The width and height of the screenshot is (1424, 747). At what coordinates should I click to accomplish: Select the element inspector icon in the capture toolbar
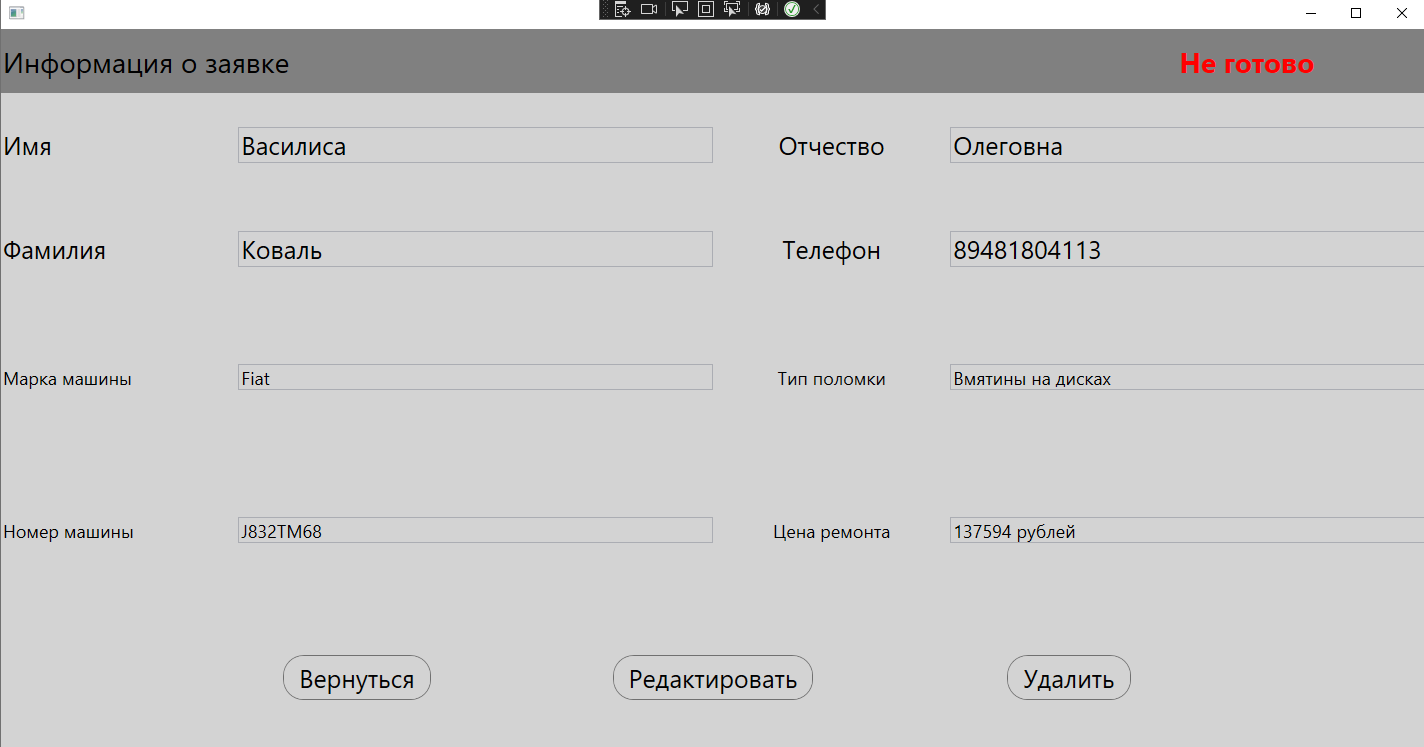(x=622, y=9)
